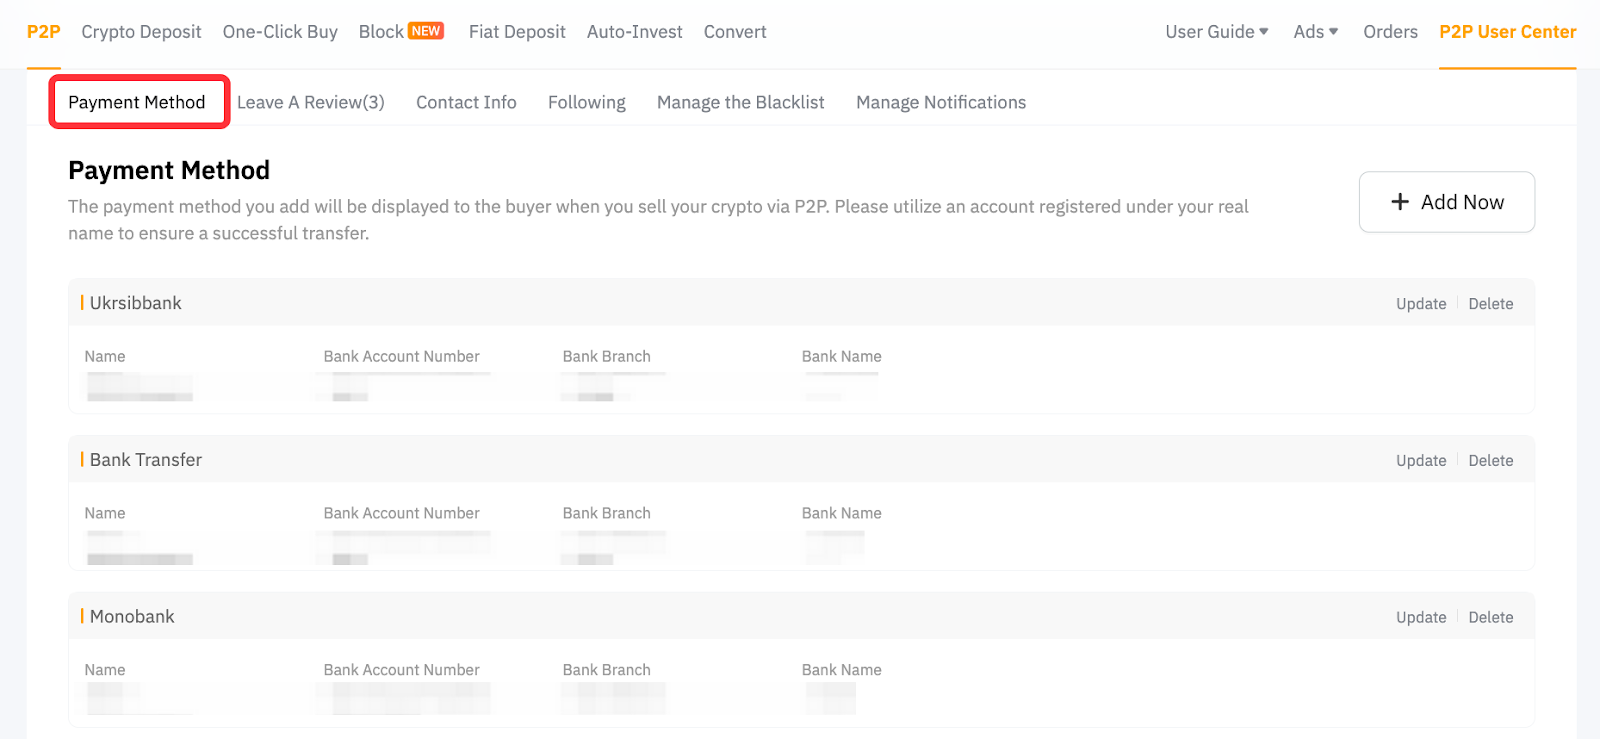
Task: Navigate to Auto-Invest
Action: coord(634,32)
